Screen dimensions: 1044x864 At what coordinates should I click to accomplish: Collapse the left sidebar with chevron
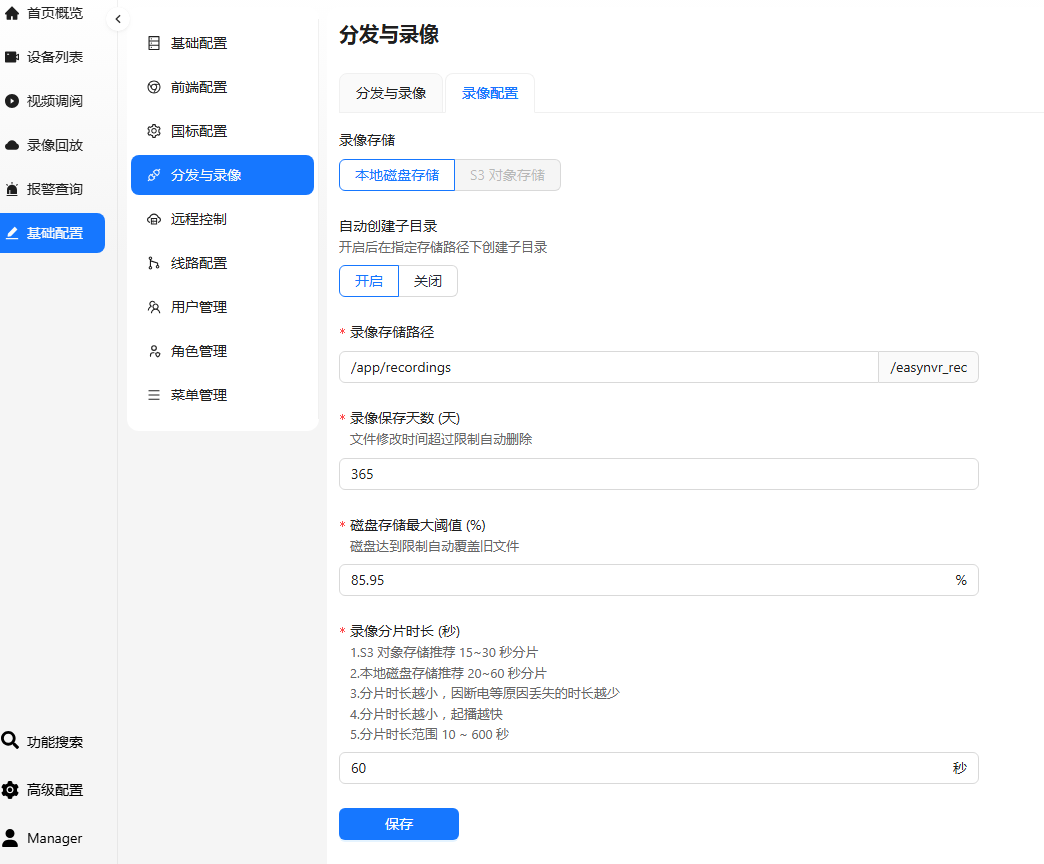click(x=117, y=19)
